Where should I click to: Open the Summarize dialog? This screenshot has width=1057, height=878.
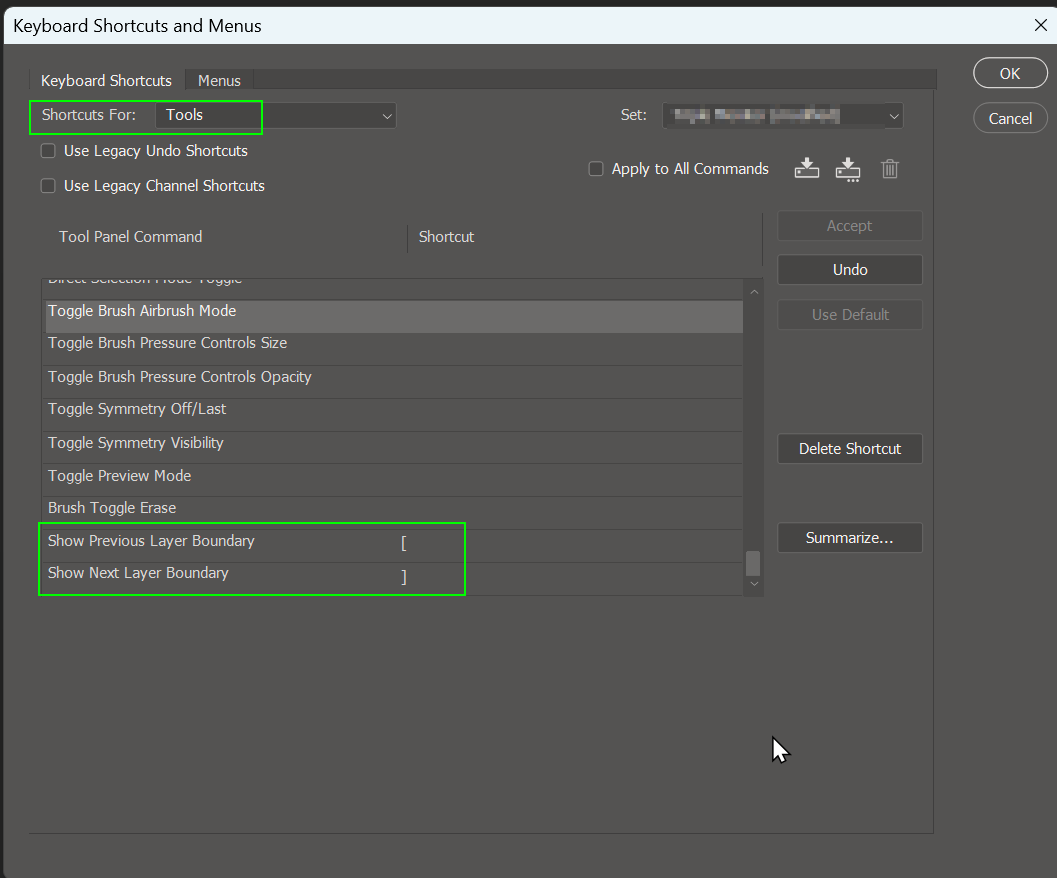(x=849, y=538)
